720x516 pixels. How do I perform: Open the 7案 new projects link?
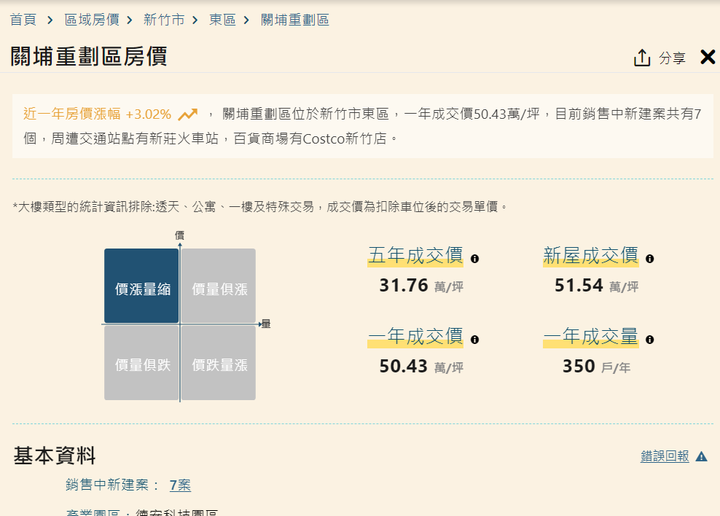click(180, 485)
